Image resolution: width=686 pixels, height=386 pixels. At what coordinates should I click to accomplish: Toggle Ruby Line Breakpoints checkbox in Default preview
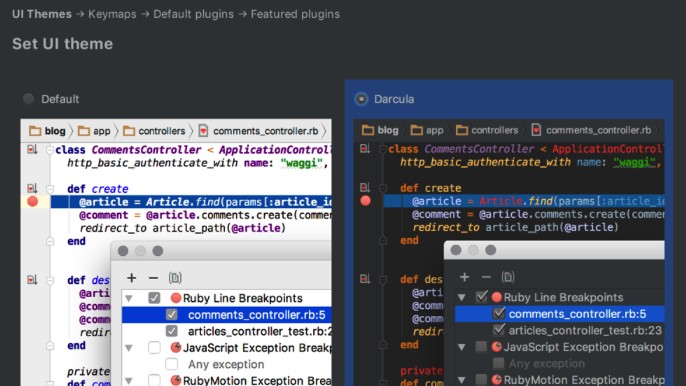[x=154, y=298]
